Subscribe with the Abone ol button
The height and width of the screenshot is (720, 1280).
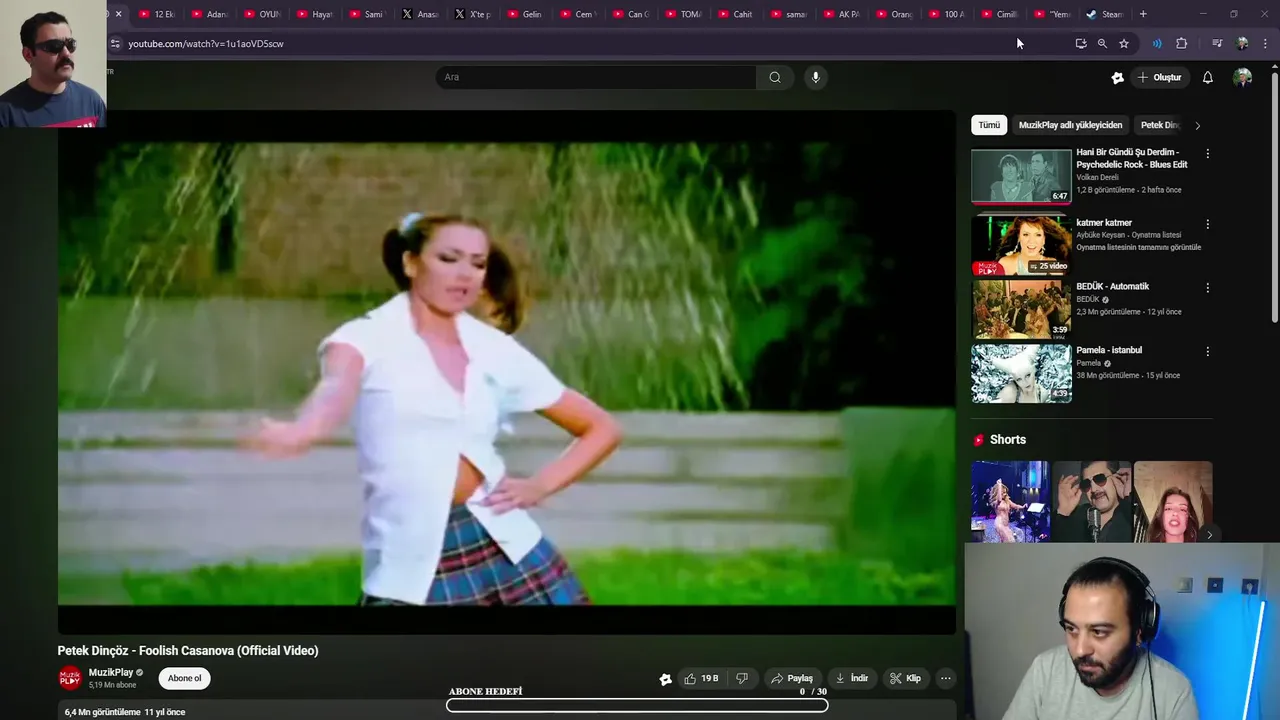[x=184, y=678]
